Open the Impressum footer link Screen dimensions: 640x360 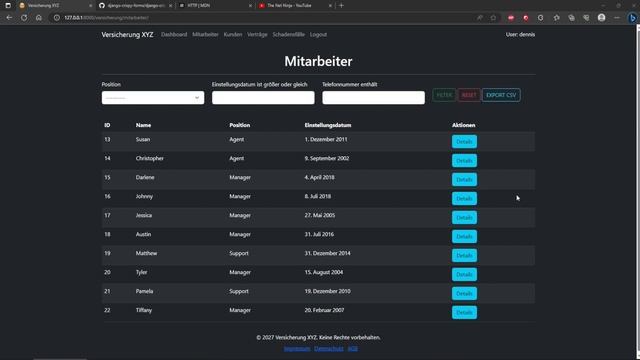(297, 349)
